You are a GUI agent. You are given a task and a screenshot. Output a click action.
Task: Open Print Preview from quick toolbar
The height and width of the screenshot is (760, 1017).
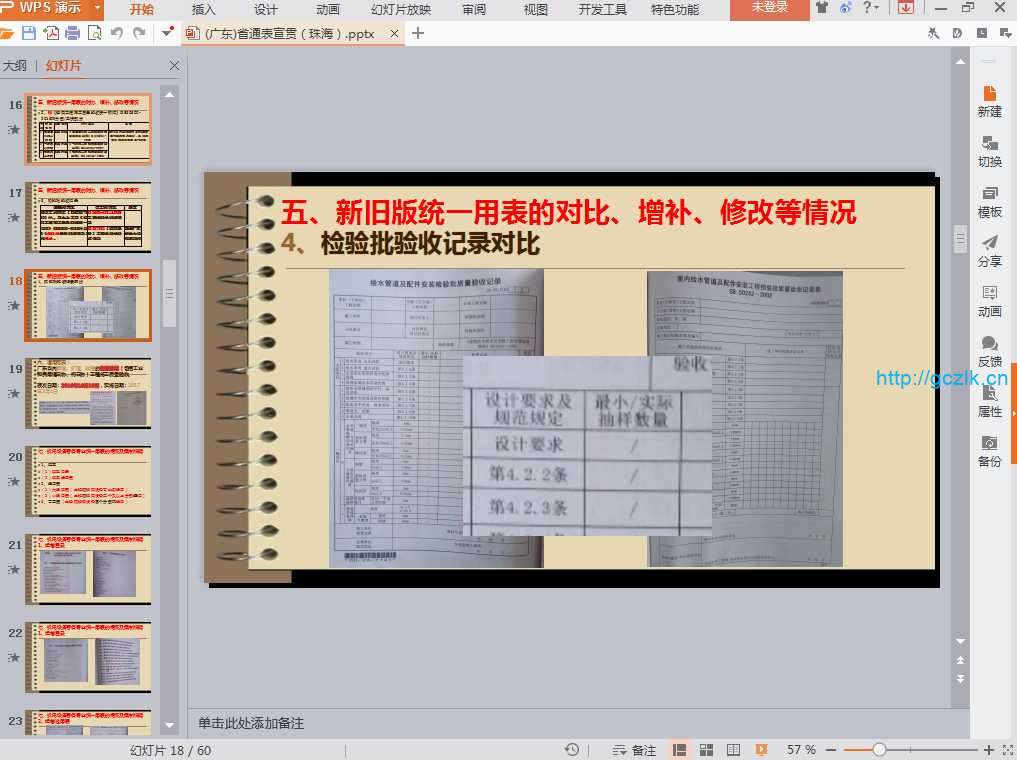[x=95, y=33]
